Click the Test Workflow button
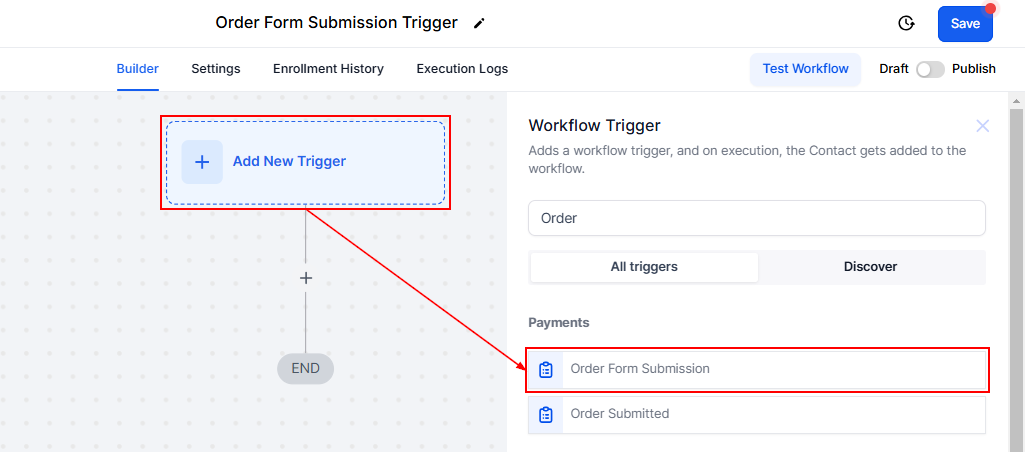 pyautogui.click(x=805, y=69)
